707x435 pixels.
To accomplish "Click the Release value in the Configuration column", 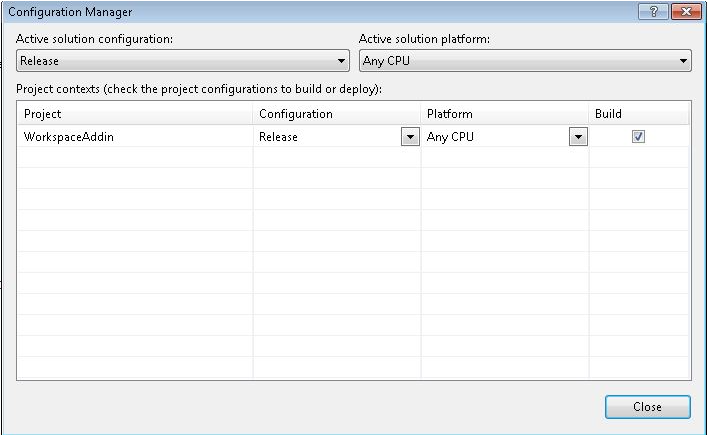I will 278,137.
